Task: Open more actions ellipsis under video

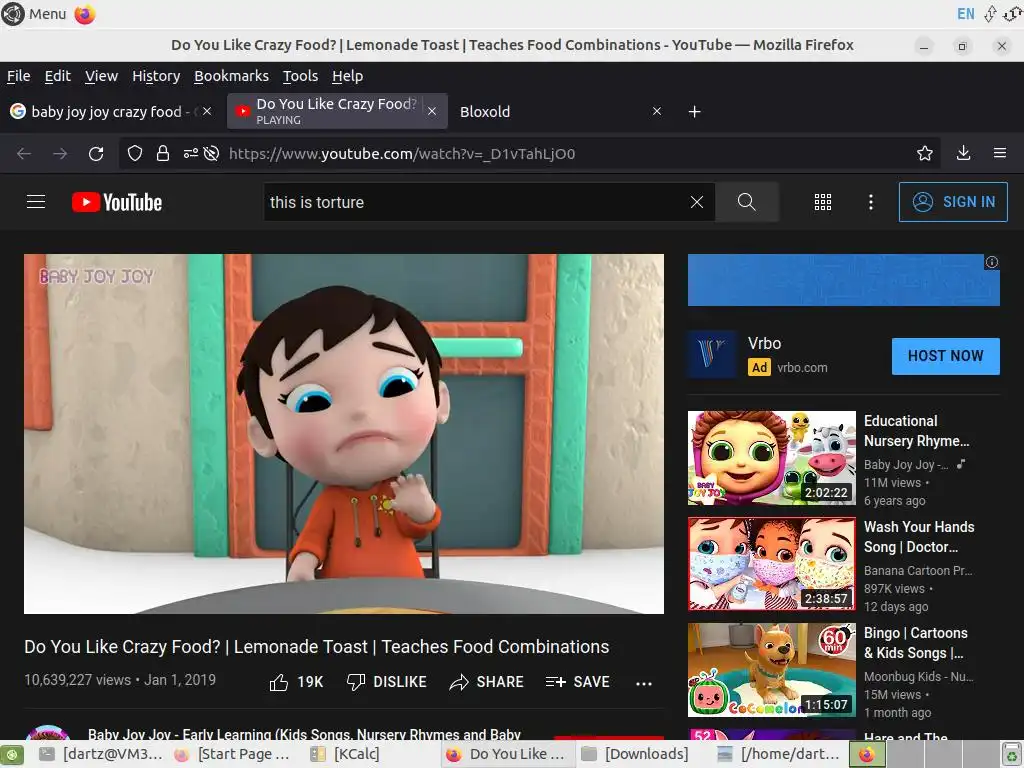Action: 644,683
